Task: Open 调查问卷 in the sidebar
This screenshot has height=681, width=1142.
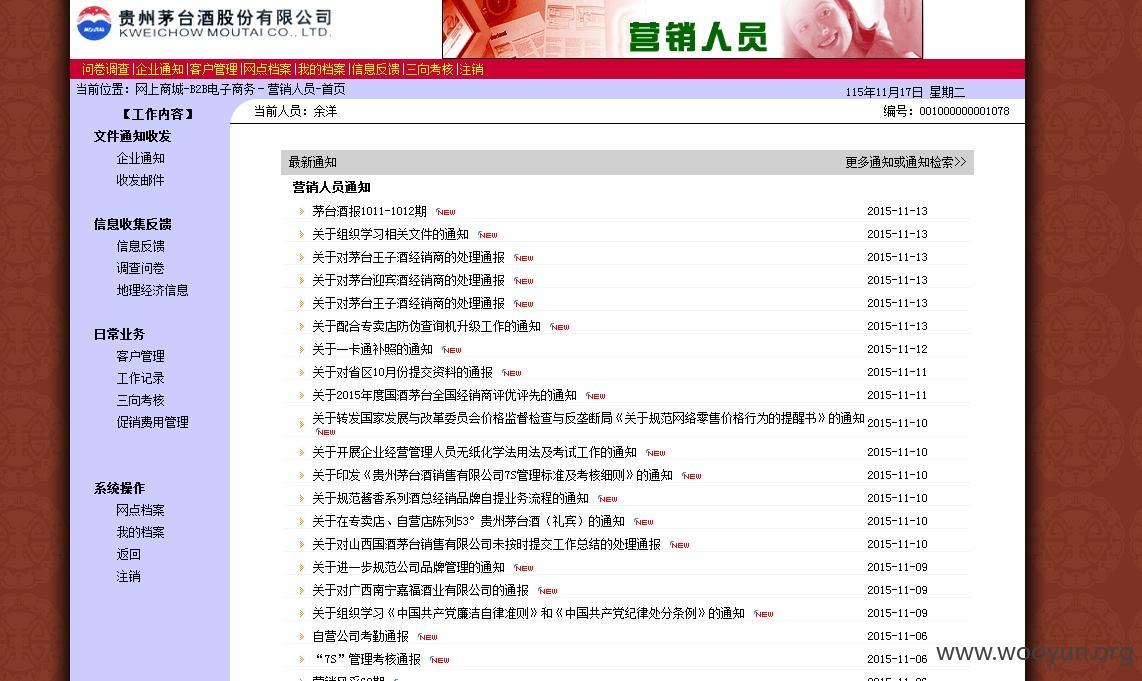Action: [x=141, y=269]
